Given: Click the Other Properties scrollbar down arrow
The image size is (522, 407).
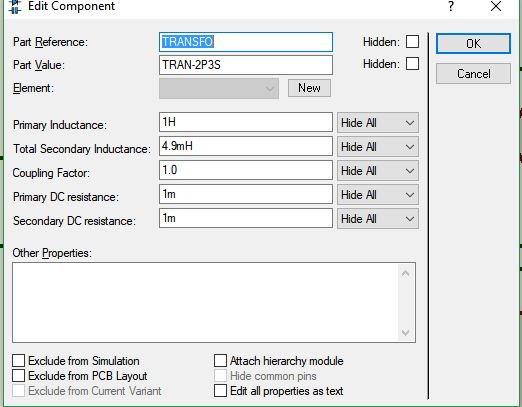Looking at the screenshot, I should (x=406, y=333).
